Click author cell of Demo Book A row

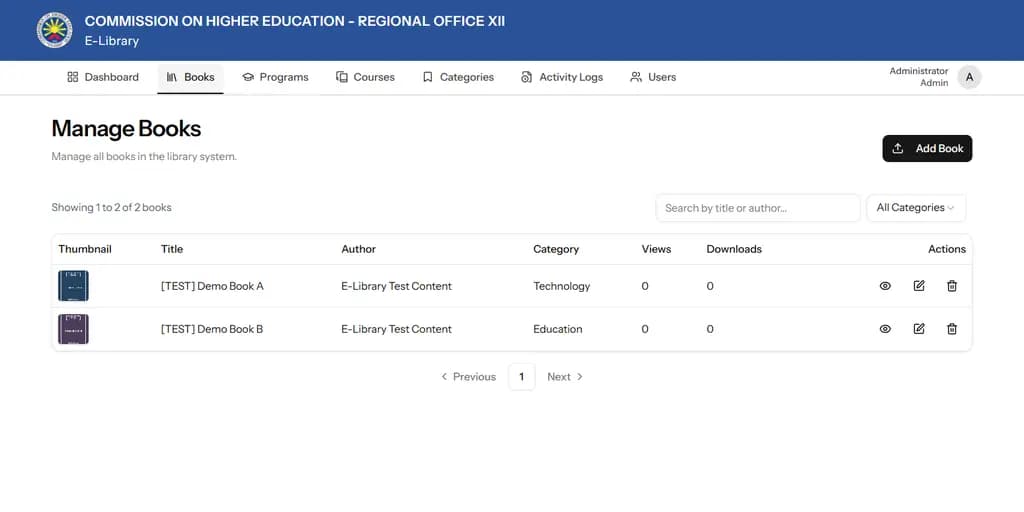point(396,286)
